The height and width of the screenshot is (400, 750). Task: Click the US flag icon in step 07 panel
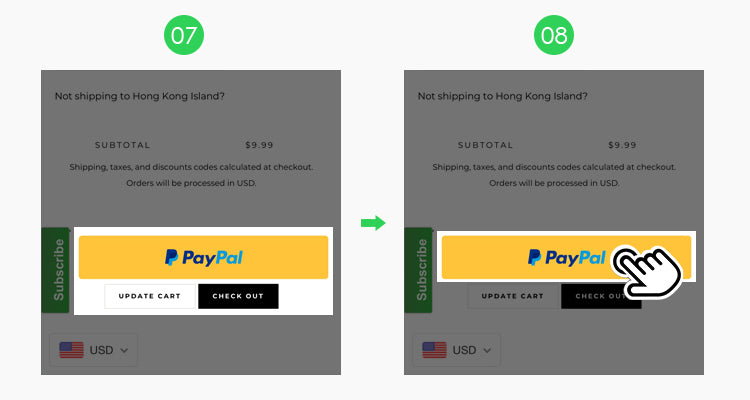pos(71,350)
